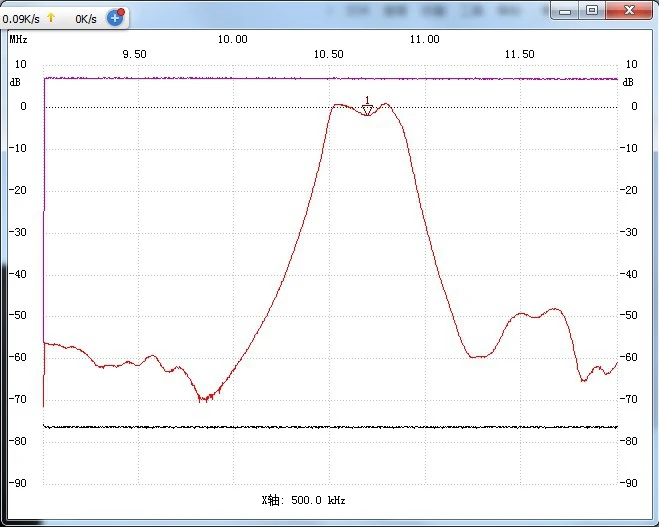Viewport: 659px width, 527px height.
Task: Click the 0K/s download speed readout
Action: point(86,19)
